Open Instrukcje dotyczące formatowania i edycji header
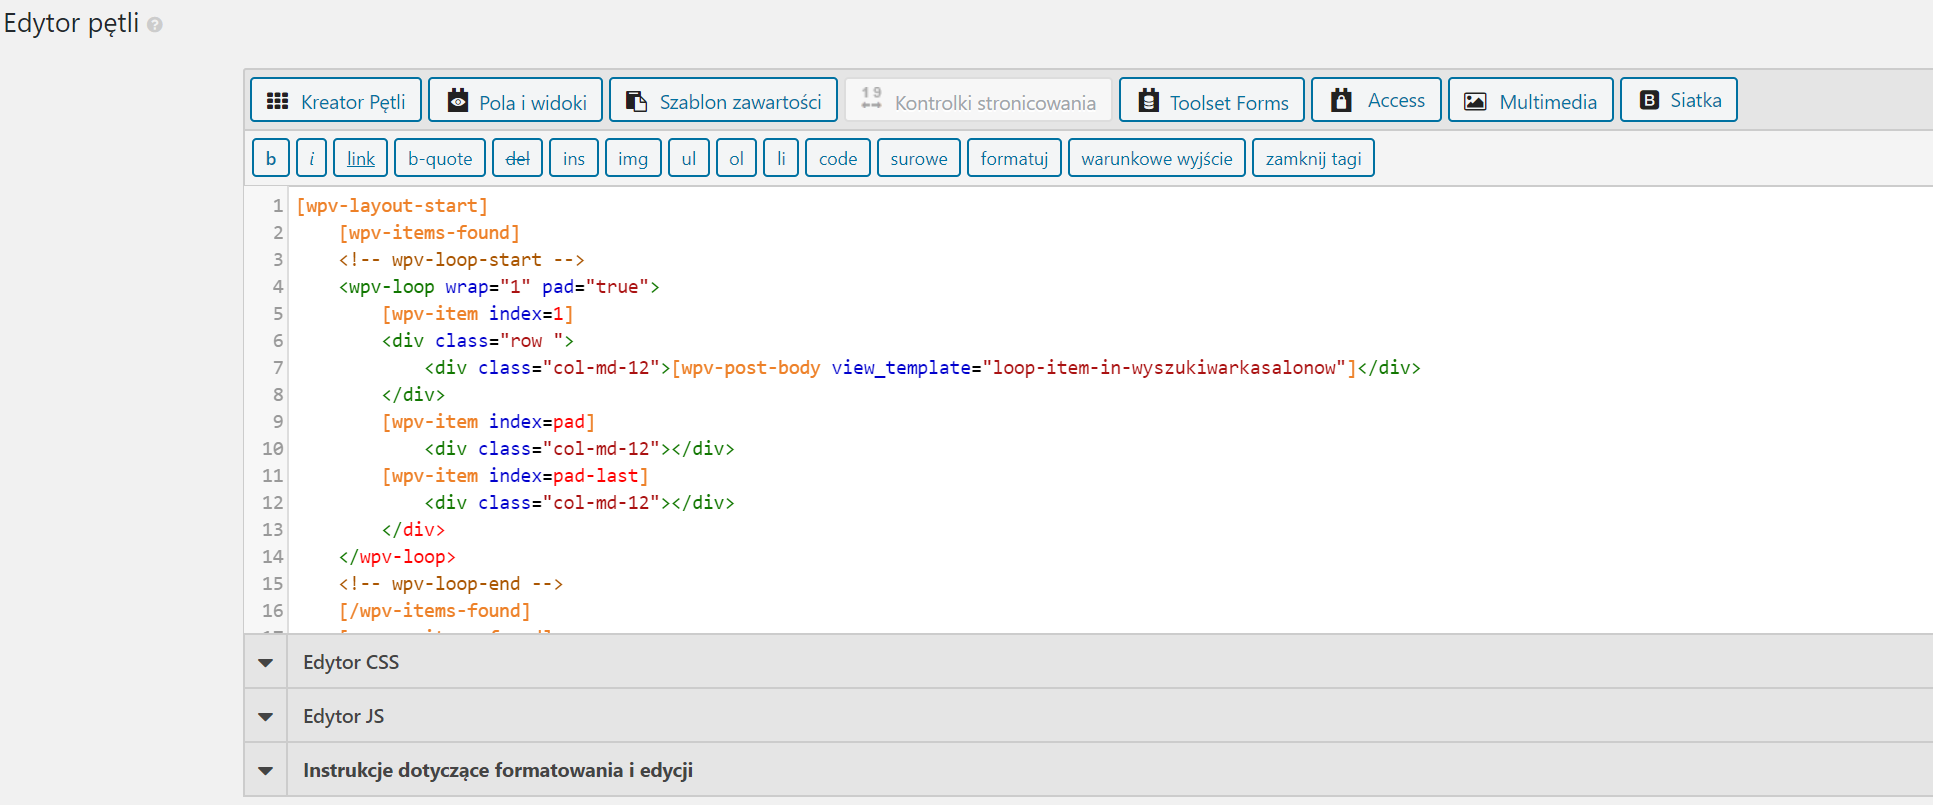 [x=1089, y=770]
